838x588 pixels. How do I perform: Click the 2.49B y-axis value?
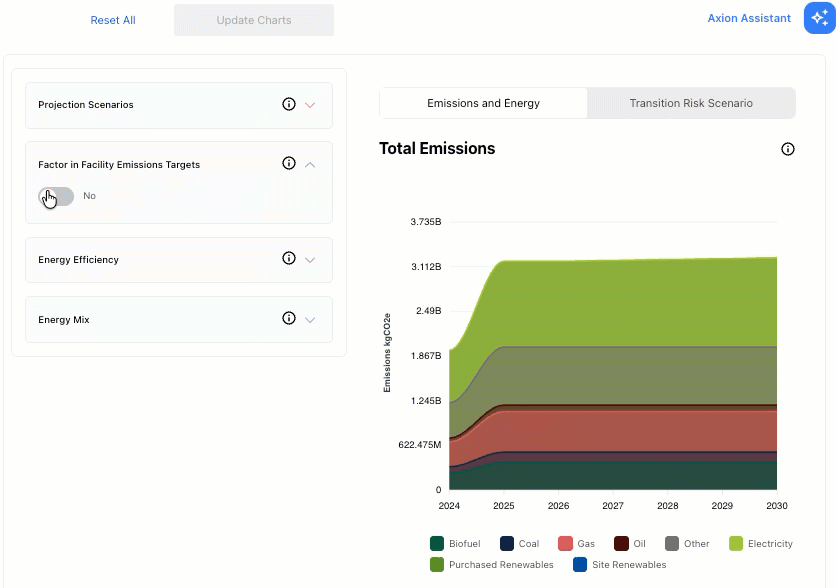click(x=429, y=311)
